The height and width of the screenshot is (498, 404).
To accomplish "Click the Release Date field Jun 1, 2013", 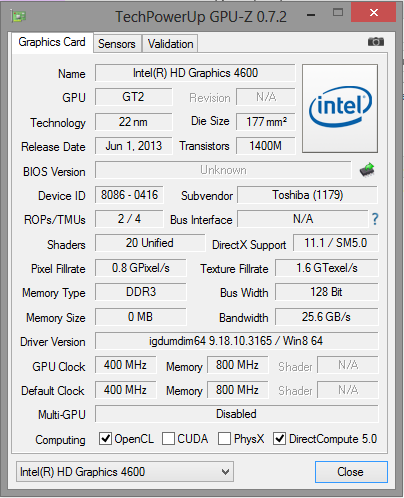I will [134, 146].
